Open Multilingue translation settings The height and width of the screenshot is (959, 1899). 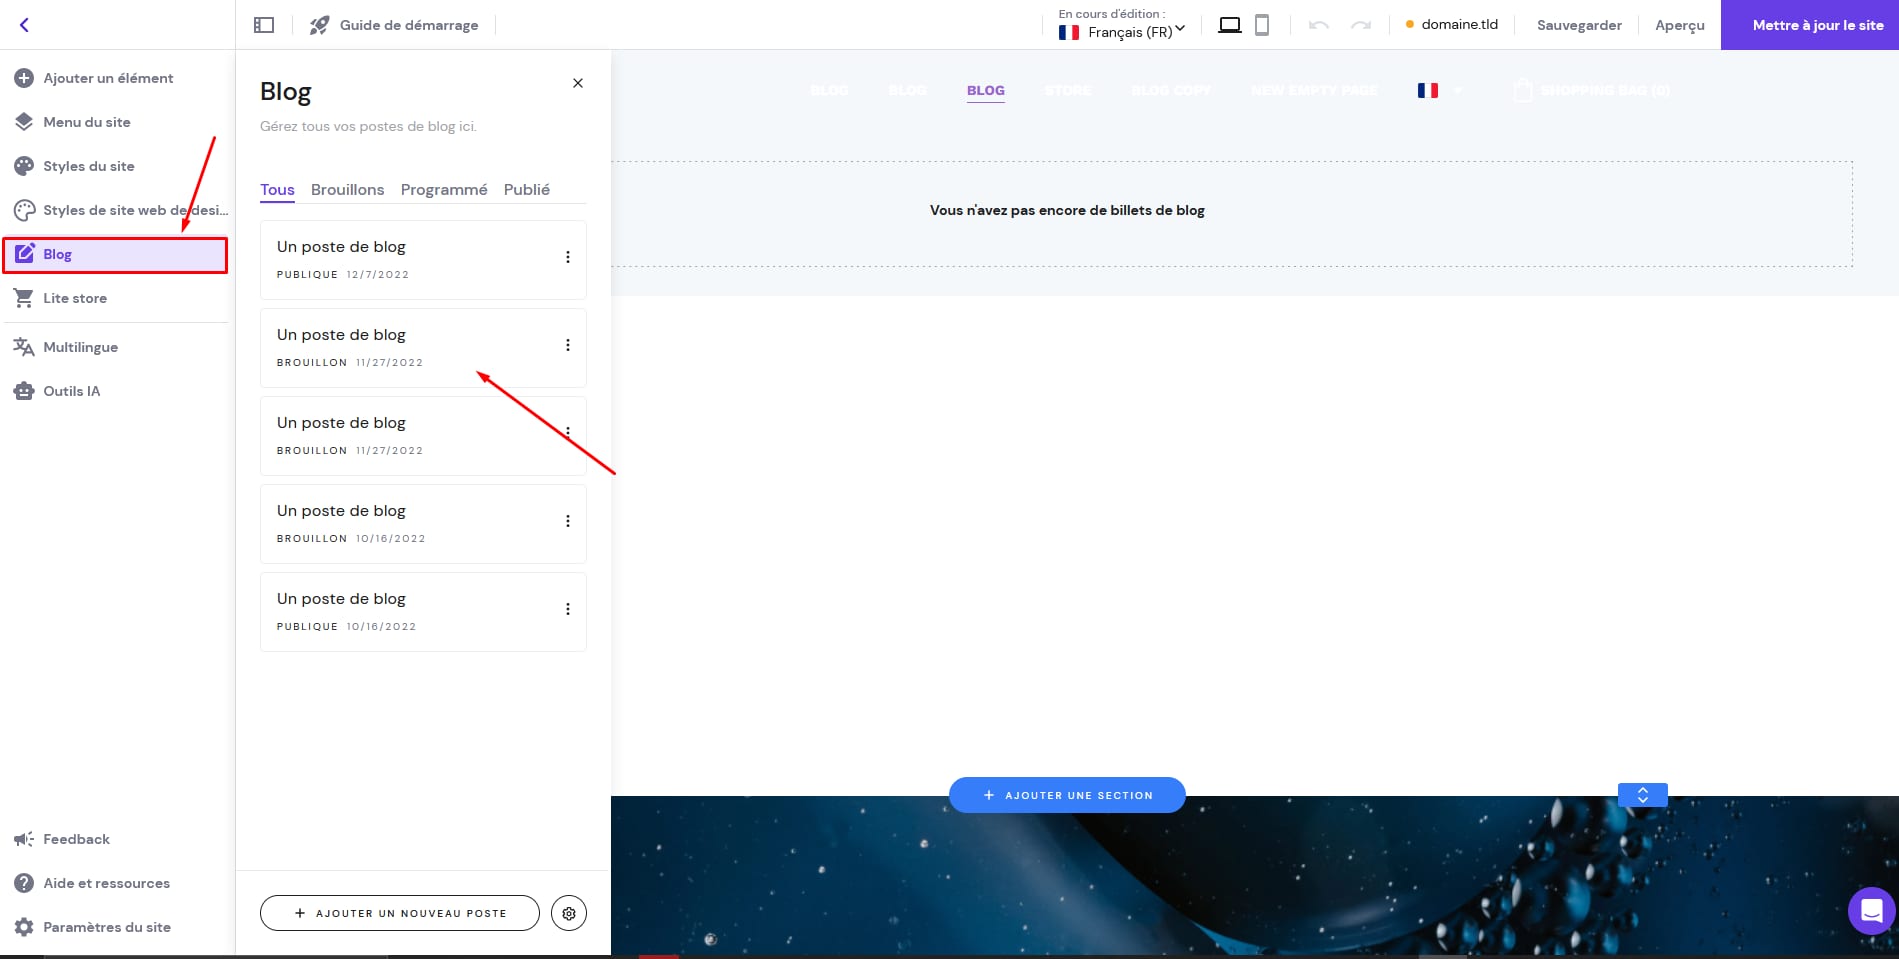[80, 347]
